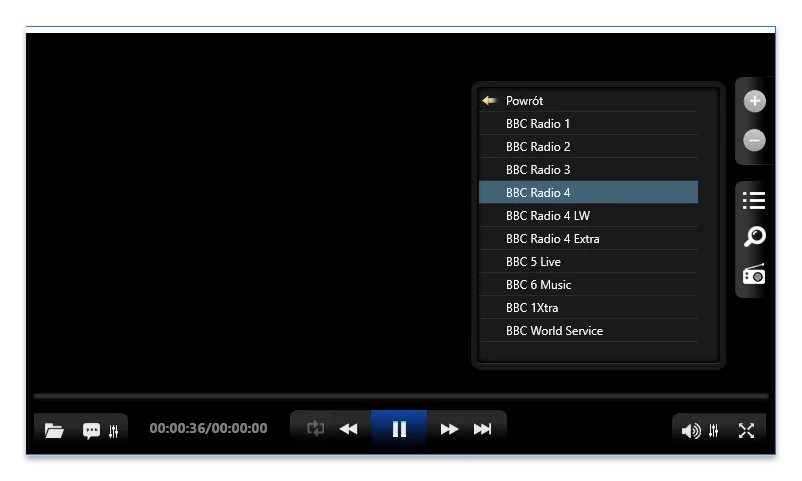The image size is (802, 481).
Task: Open audio equalizer sliders beside the speaker
Action: pyautogui.click(x=714, y=431)
